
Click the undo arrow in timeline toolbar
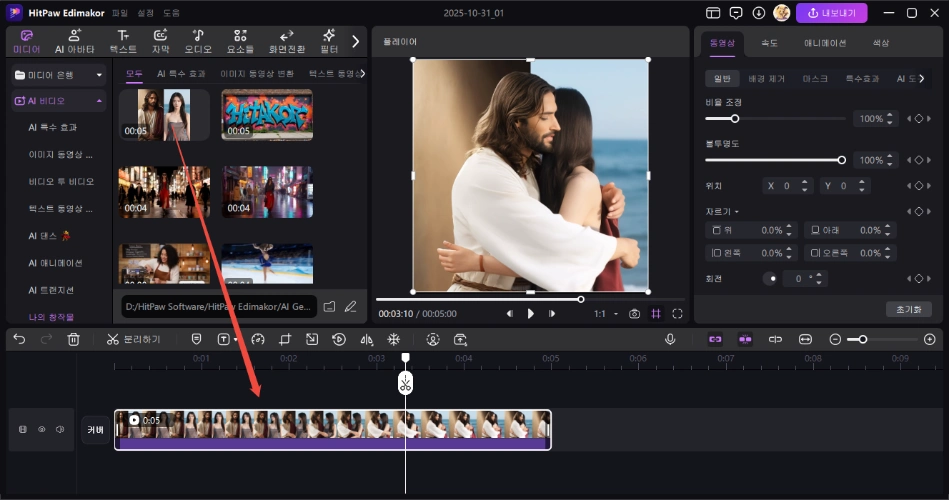point(19,340)
